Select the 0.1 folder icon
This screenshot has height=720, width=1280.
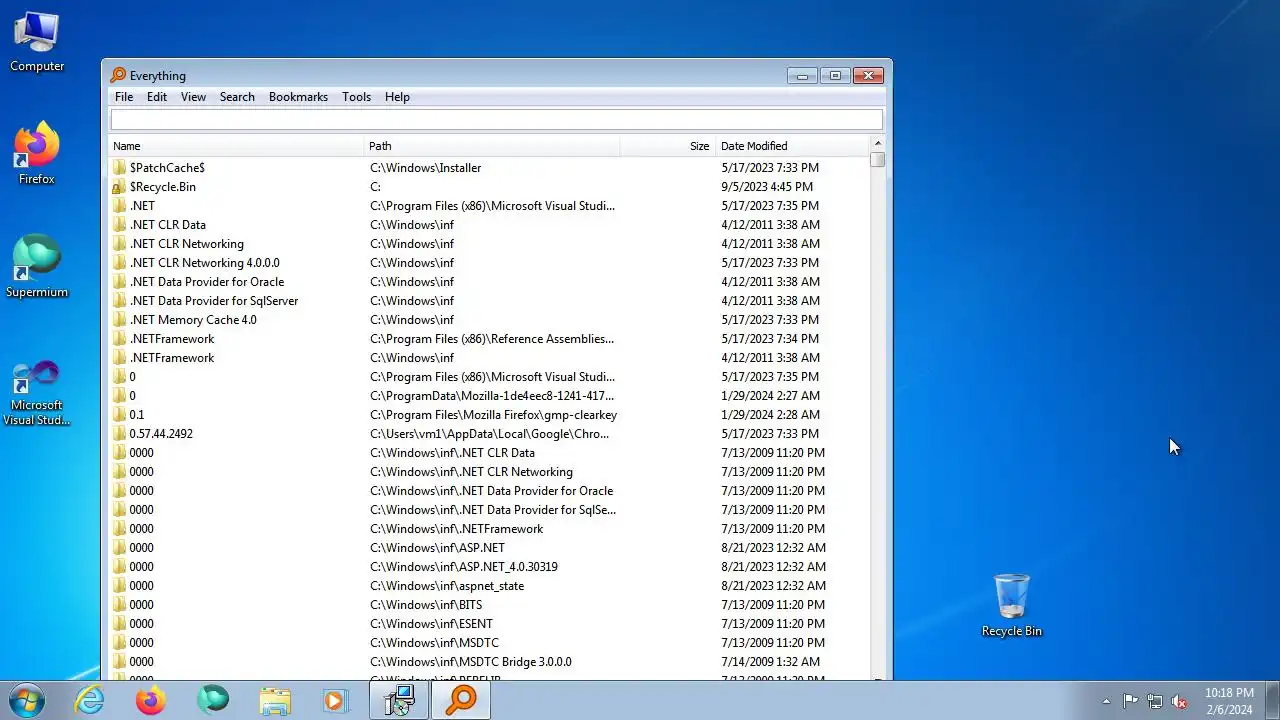tap(119, 415)
